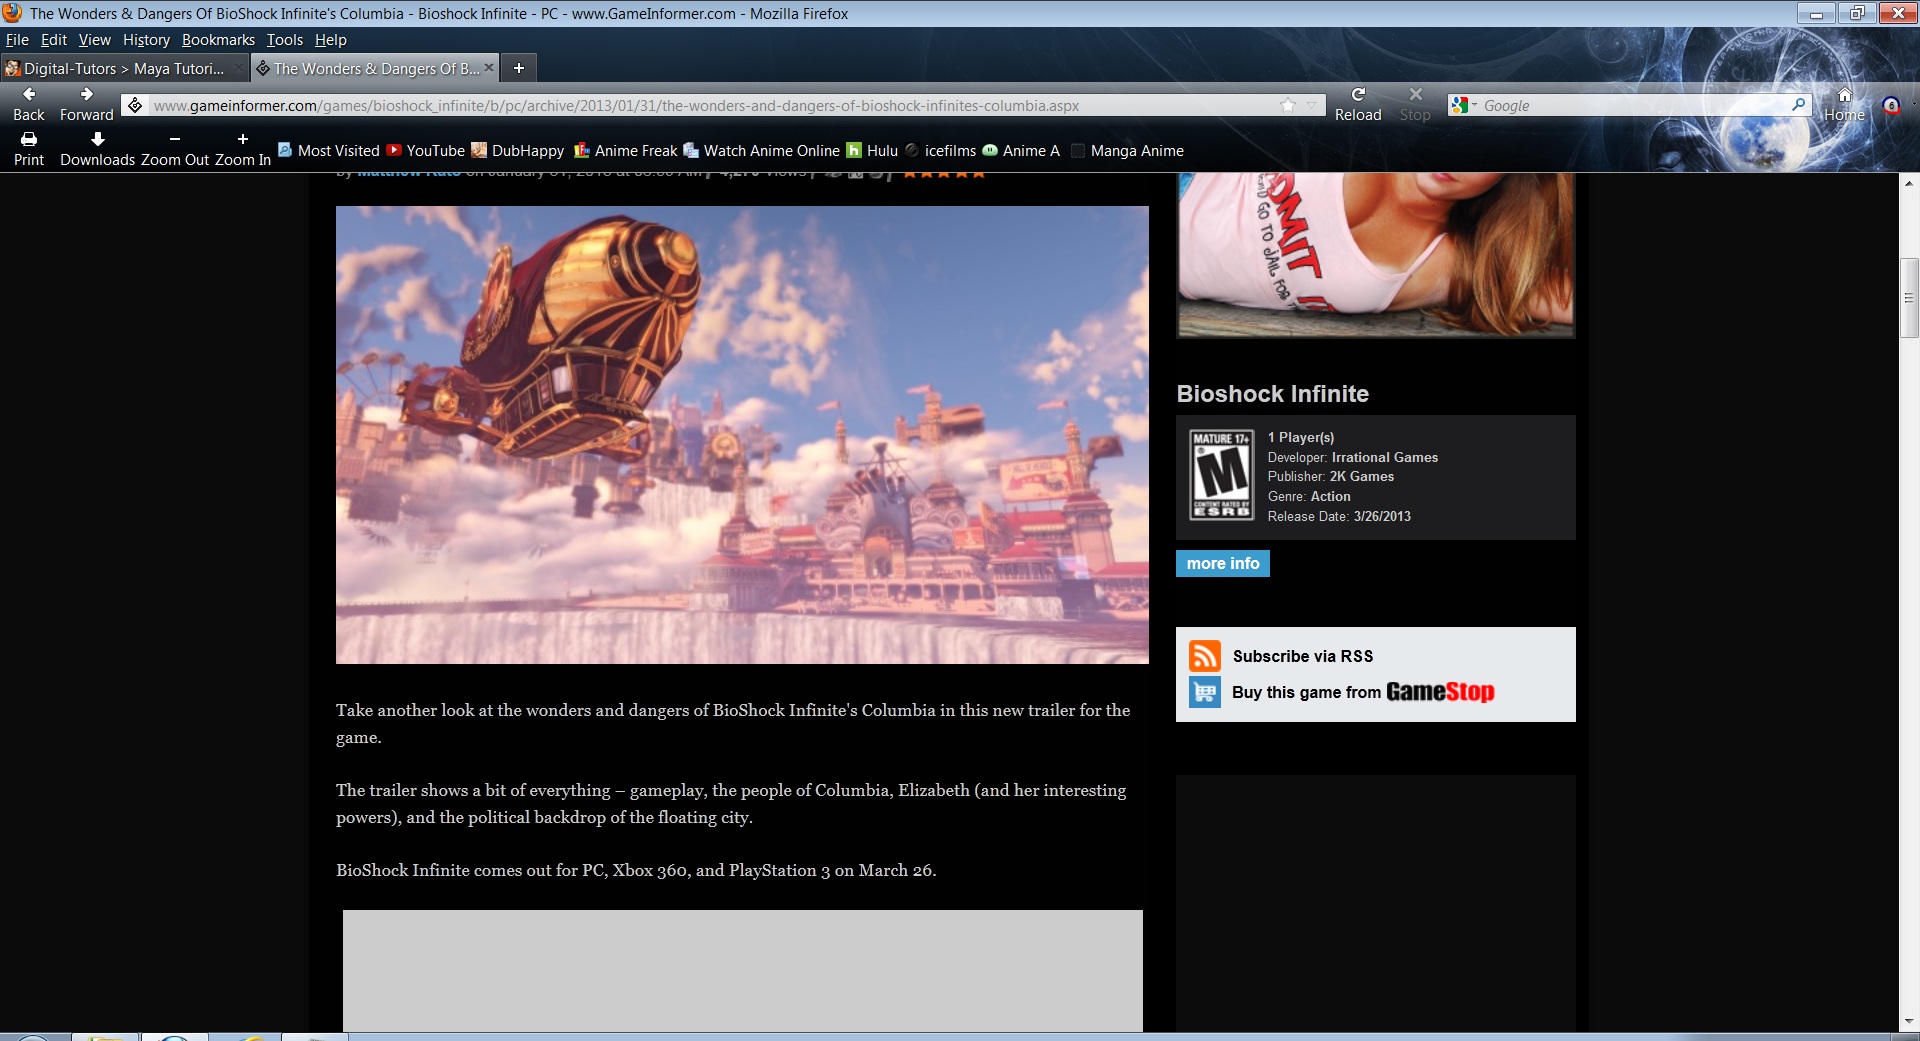This screenshot has width=1920, height=1041.
Task: Open the Downloads toolbar icon
Action: click(97, 140)
